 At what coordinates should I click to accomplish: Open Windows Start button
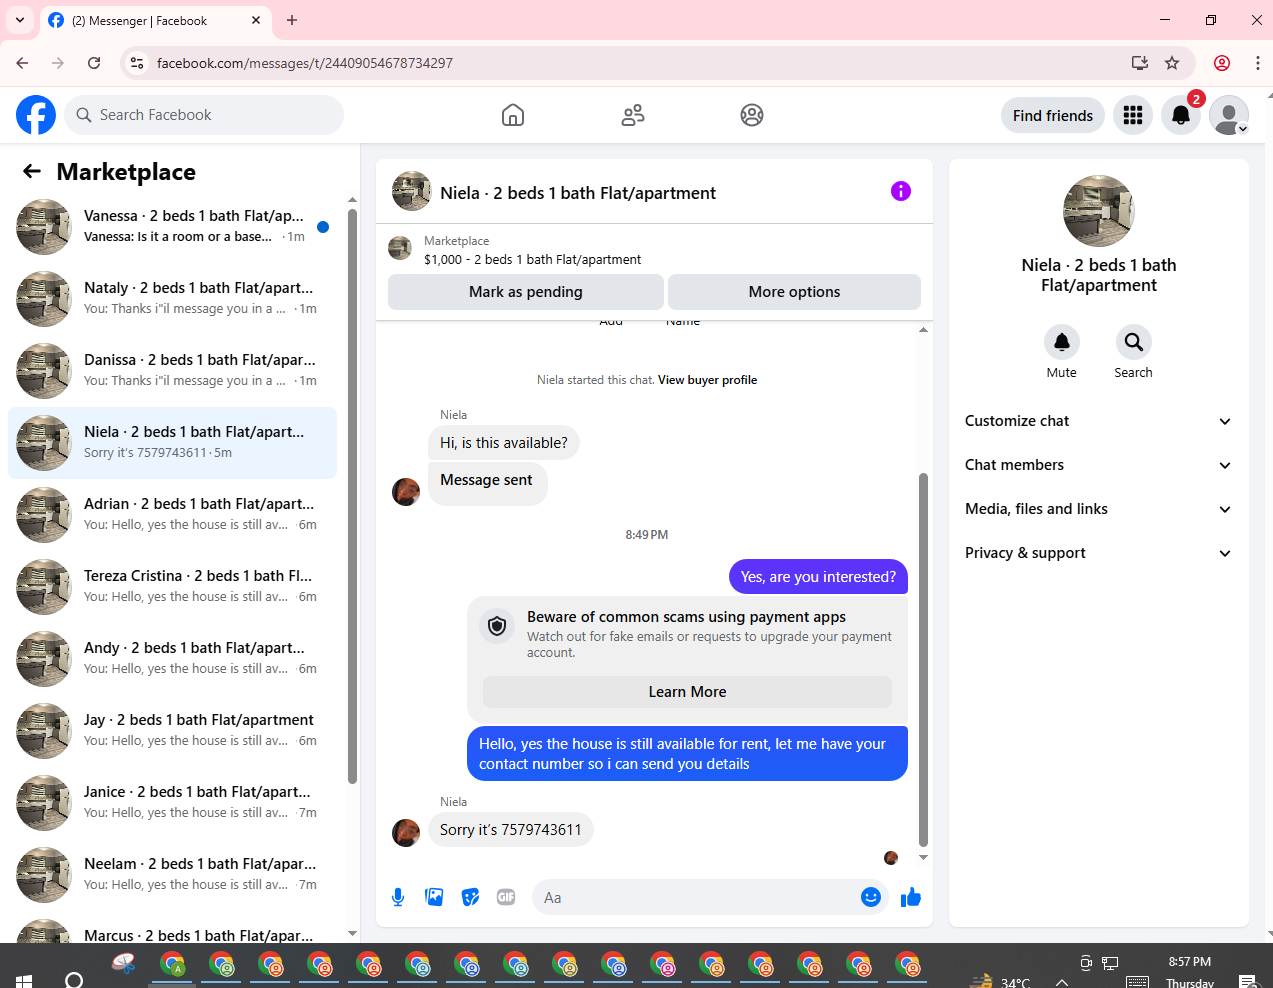click(x=24, y=980)
